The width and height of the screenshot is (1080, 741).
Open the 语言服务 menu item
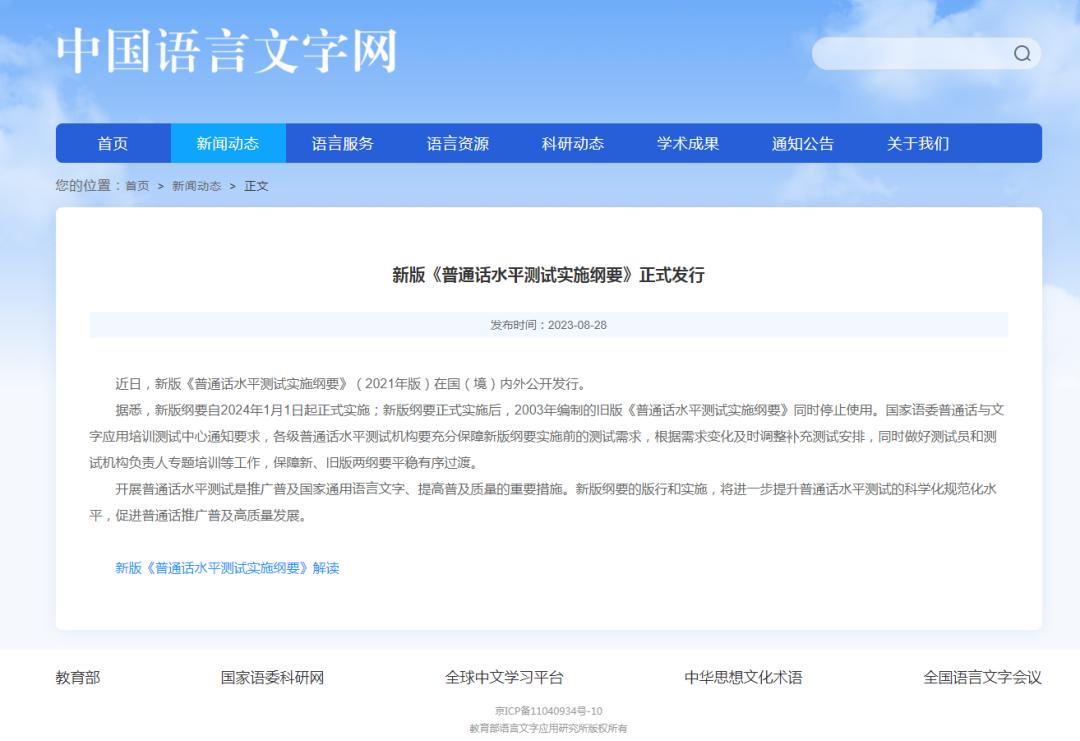(343, 143)
